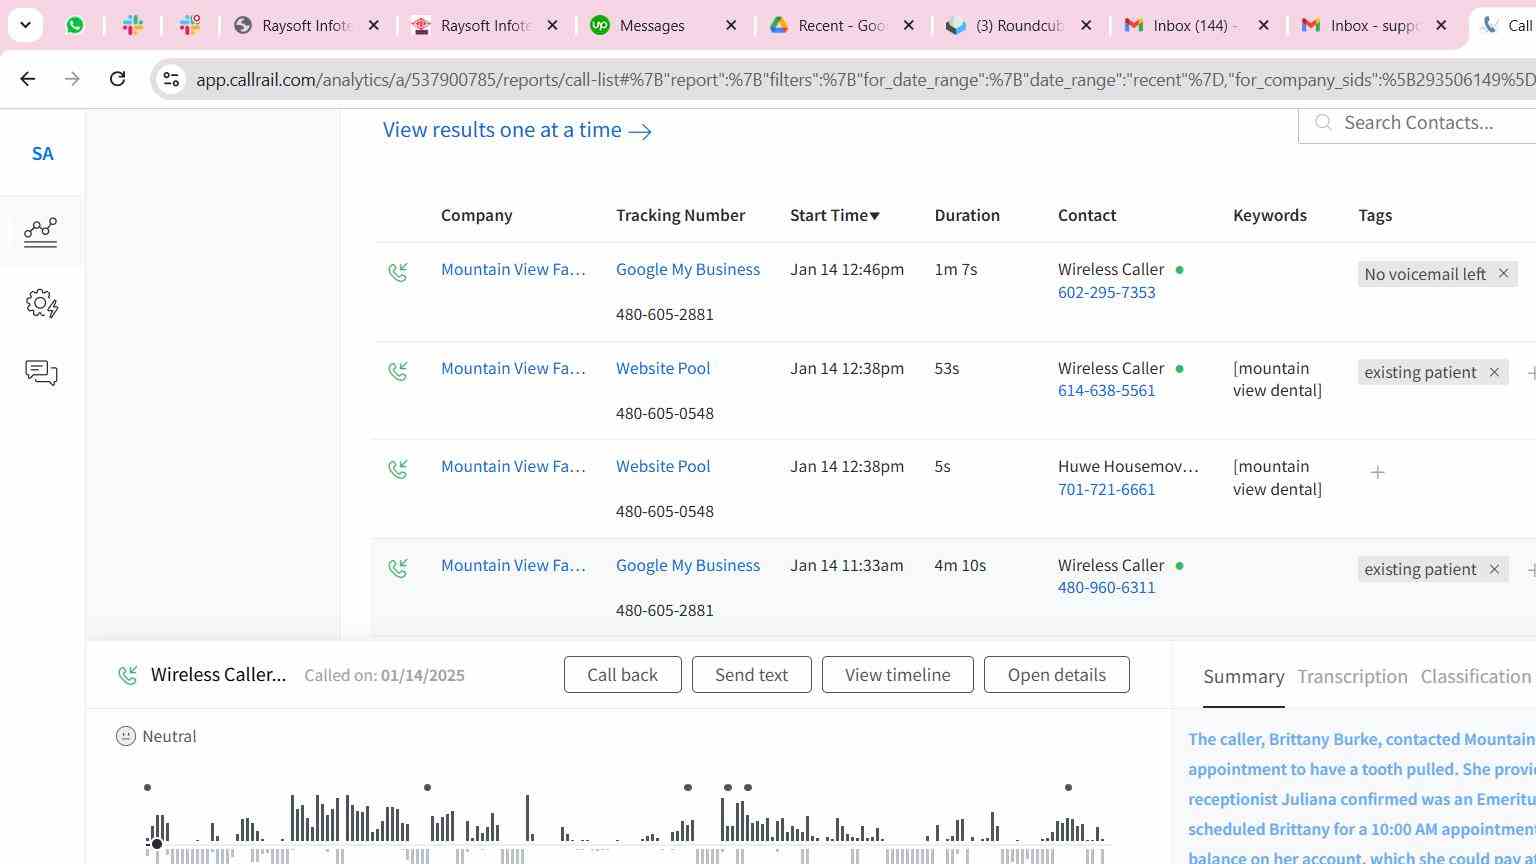
Task: Open the settings gear with lightning icon
Action: point(41,303)
